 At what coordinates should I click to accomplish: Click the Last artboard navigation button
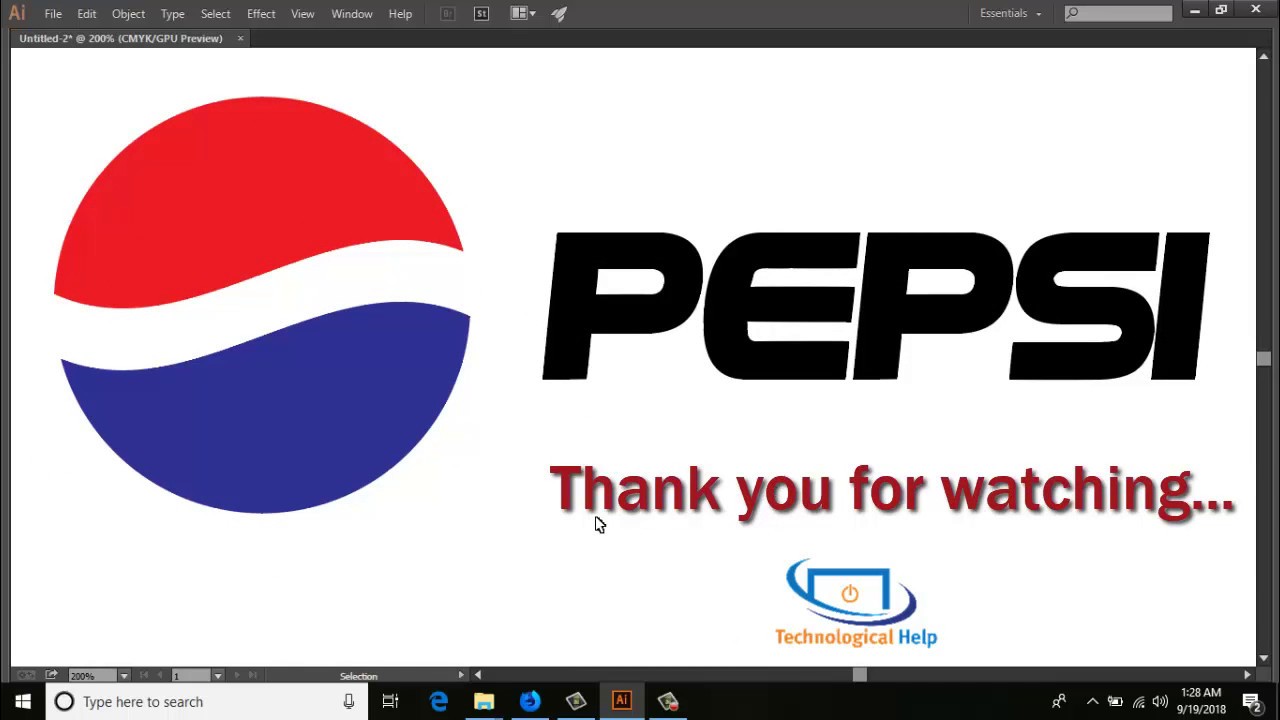tap(252, 676)
